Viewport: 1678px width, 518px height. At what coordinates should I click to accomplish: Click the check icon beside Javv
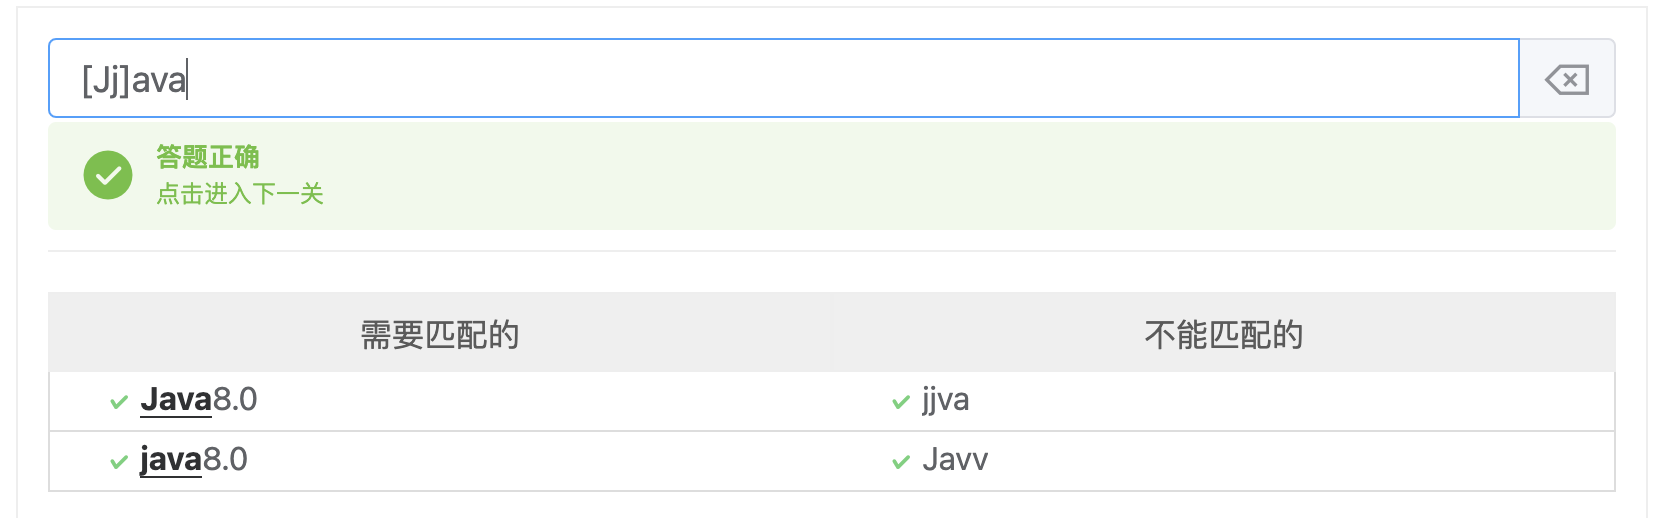pyautogui.click(x=901, y=462)
